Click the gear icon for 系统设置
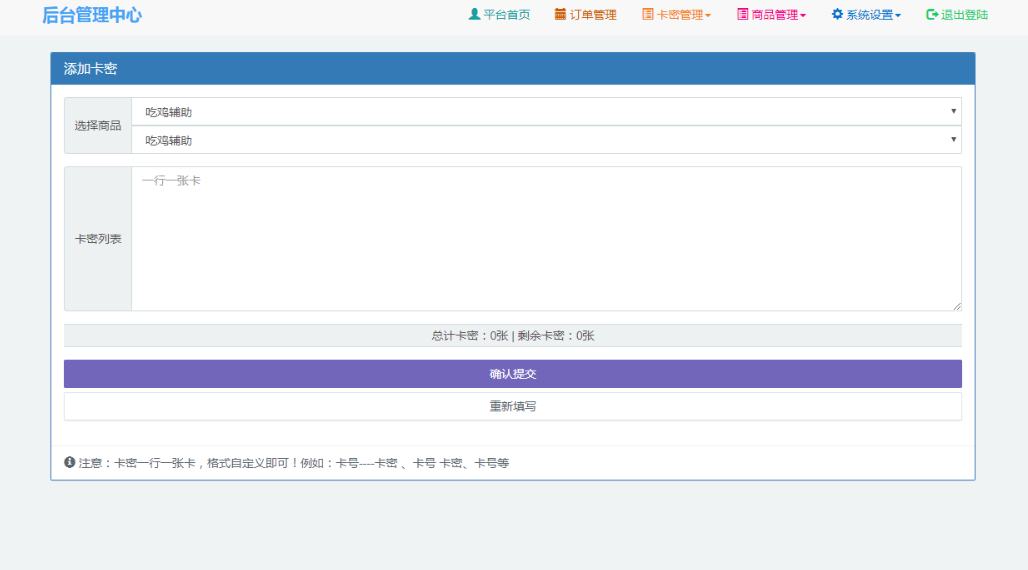This screenshot has height=570, width=1028. pyautogui.click(x=837, y=15)
